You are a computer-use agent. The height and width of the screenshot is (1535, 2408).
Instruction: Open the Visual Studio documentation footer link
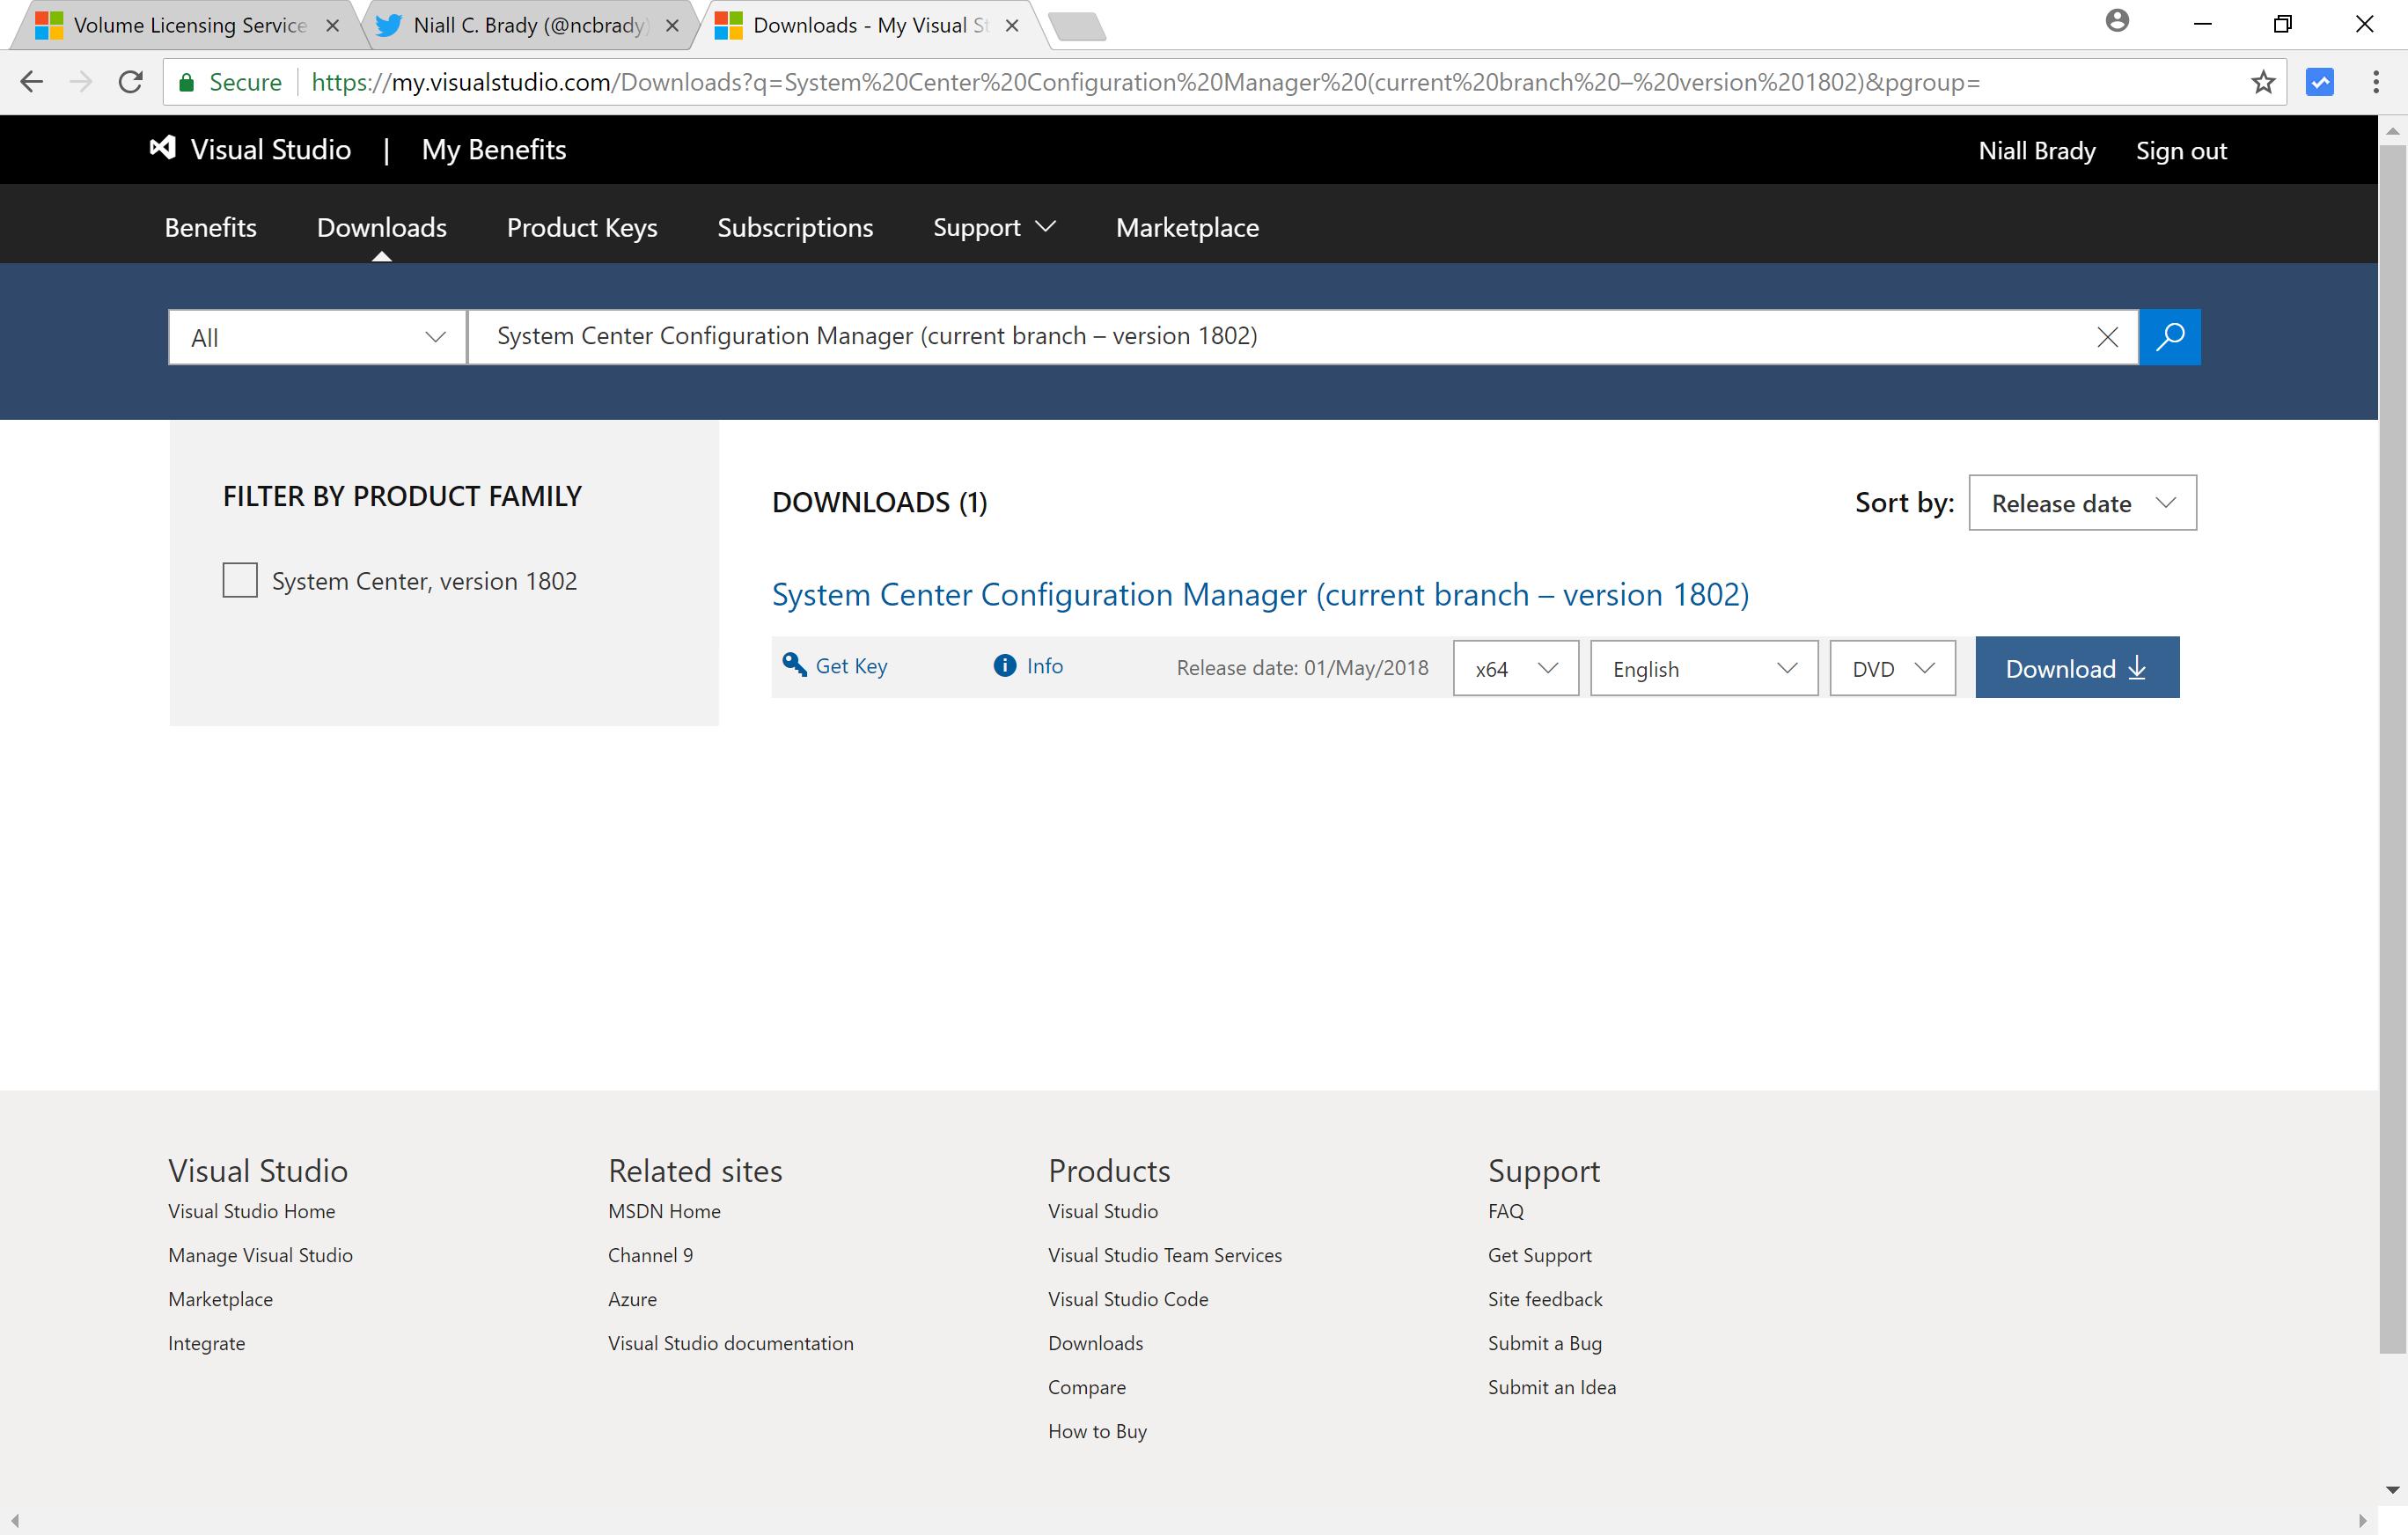tap(730, 1342)
